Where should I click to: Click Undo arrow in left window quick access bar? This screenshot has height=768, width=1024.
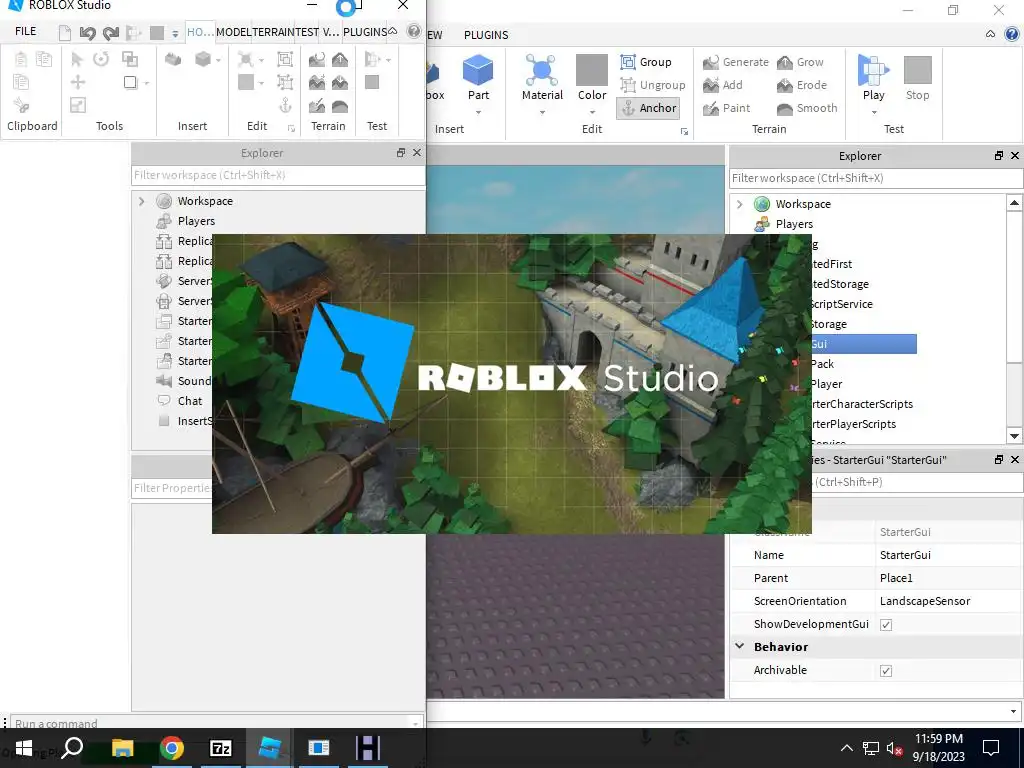pos(87,33)
